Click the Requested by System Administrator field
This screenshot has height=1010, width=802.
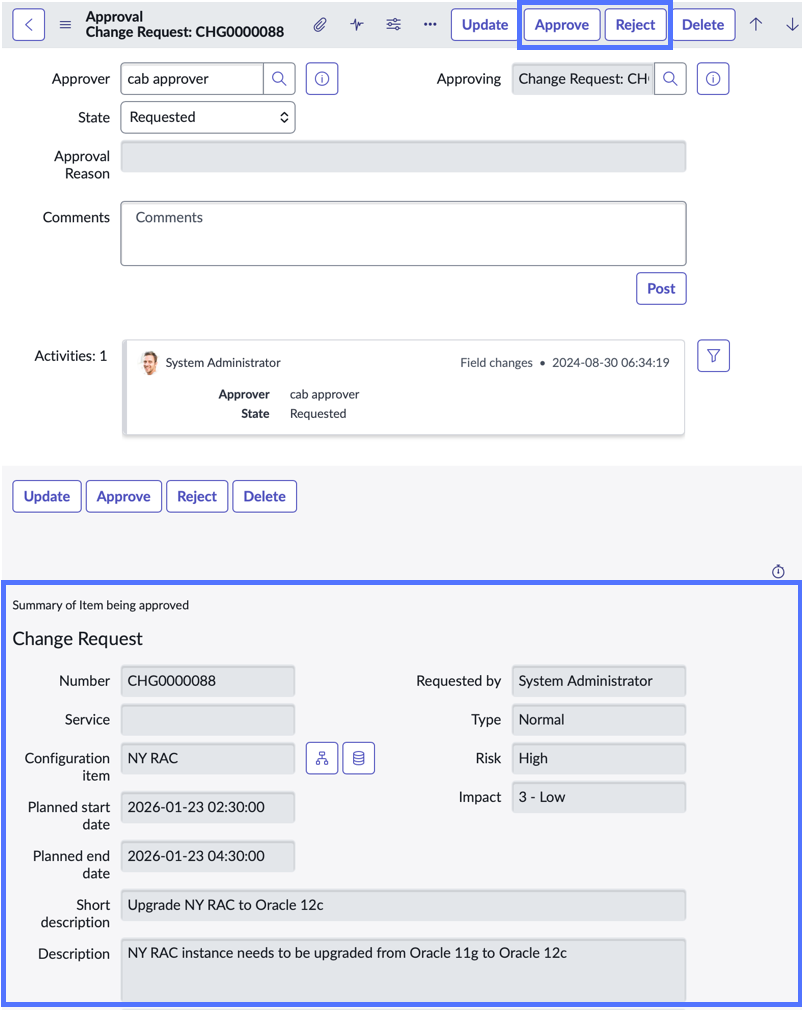[x=599, y=681]
